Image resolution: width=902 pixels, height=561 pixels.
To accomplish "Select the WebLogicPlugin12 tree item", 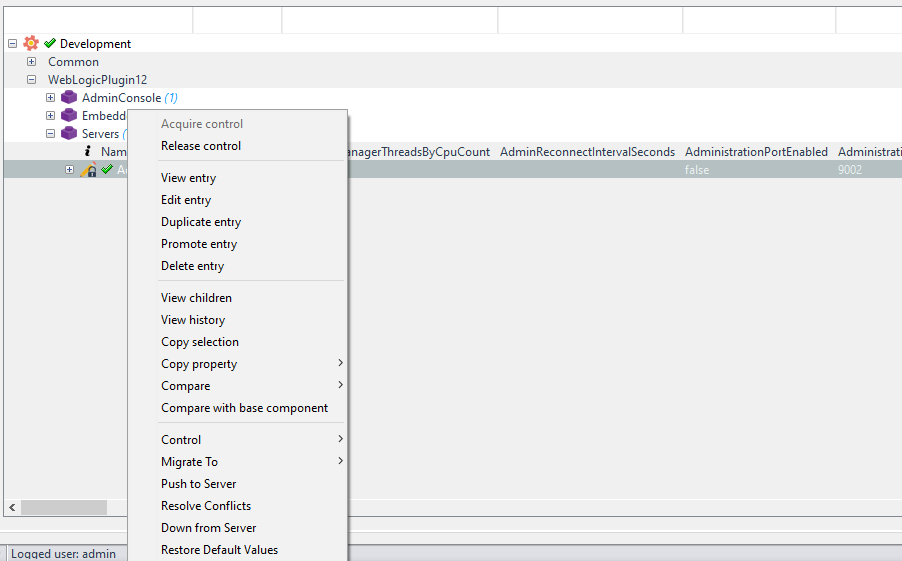I will [x=98, y=79].
